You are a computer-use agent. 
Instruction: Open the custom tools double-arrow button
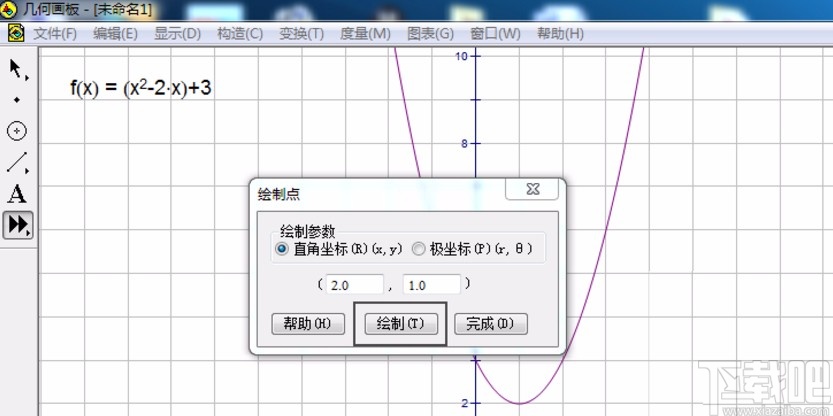[x=18, y=225]
